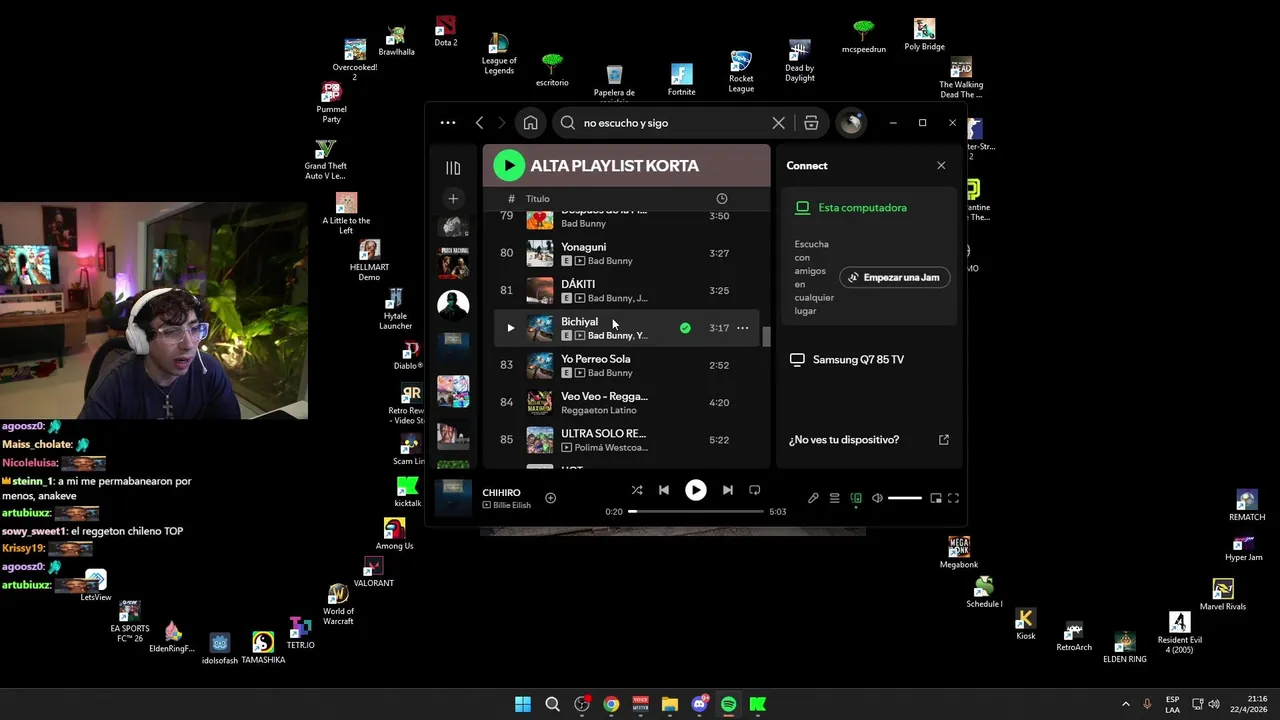1280x720 pixels.
Task: Sort the list by the Título column
Action: (x=538, y=199)
